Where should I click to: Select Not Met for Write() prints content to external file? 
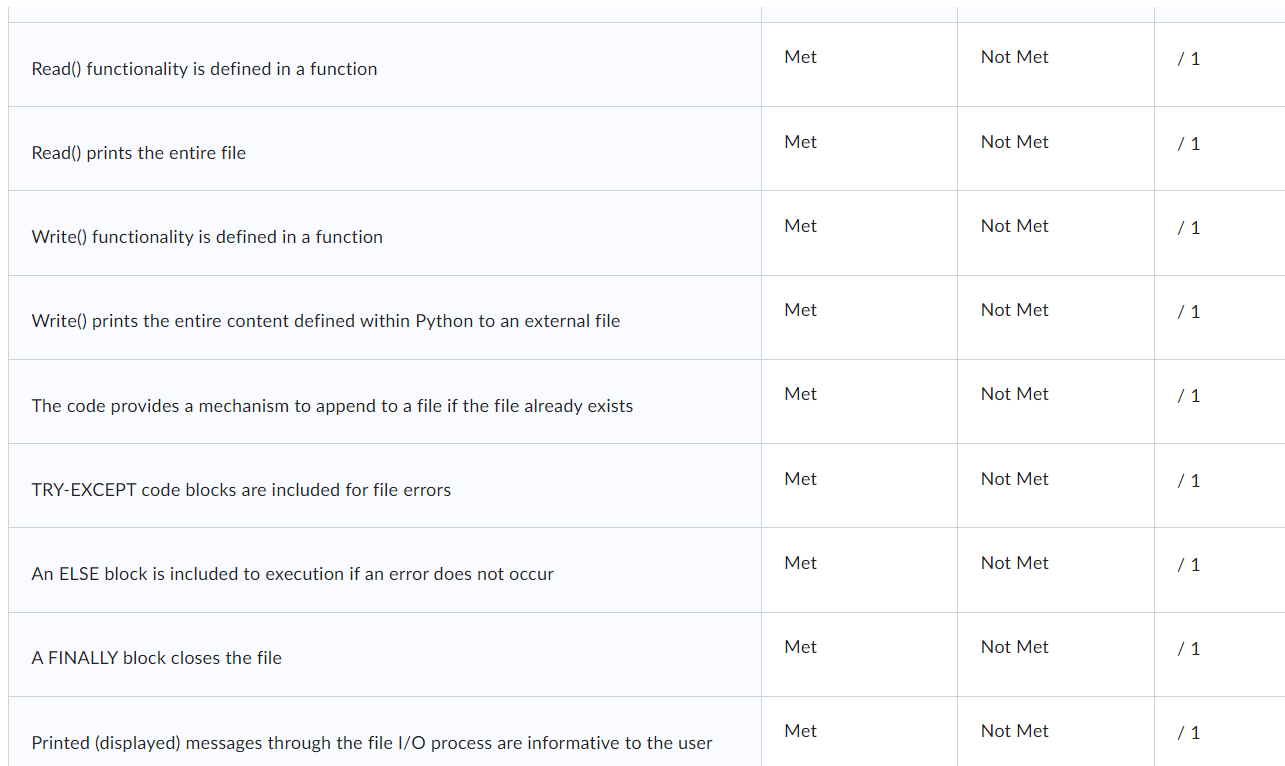point(1014,310)
